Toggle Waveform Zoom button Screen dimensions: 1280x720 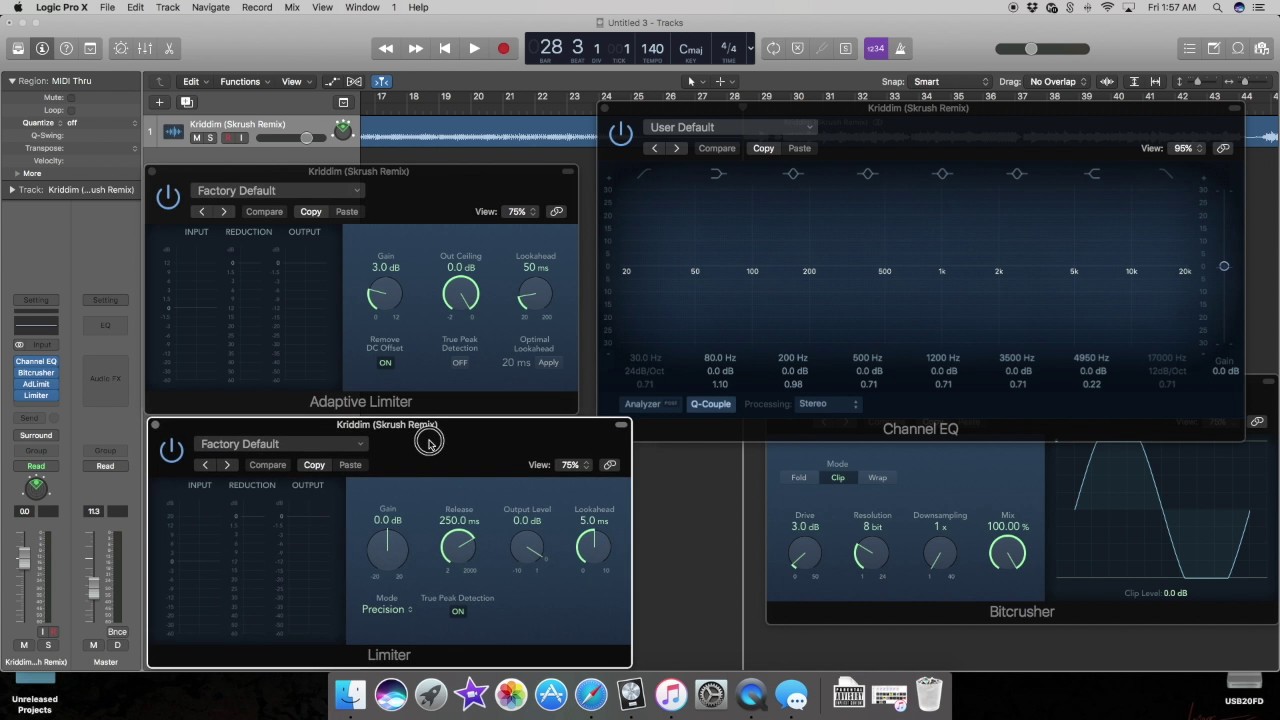(1107, 82)
